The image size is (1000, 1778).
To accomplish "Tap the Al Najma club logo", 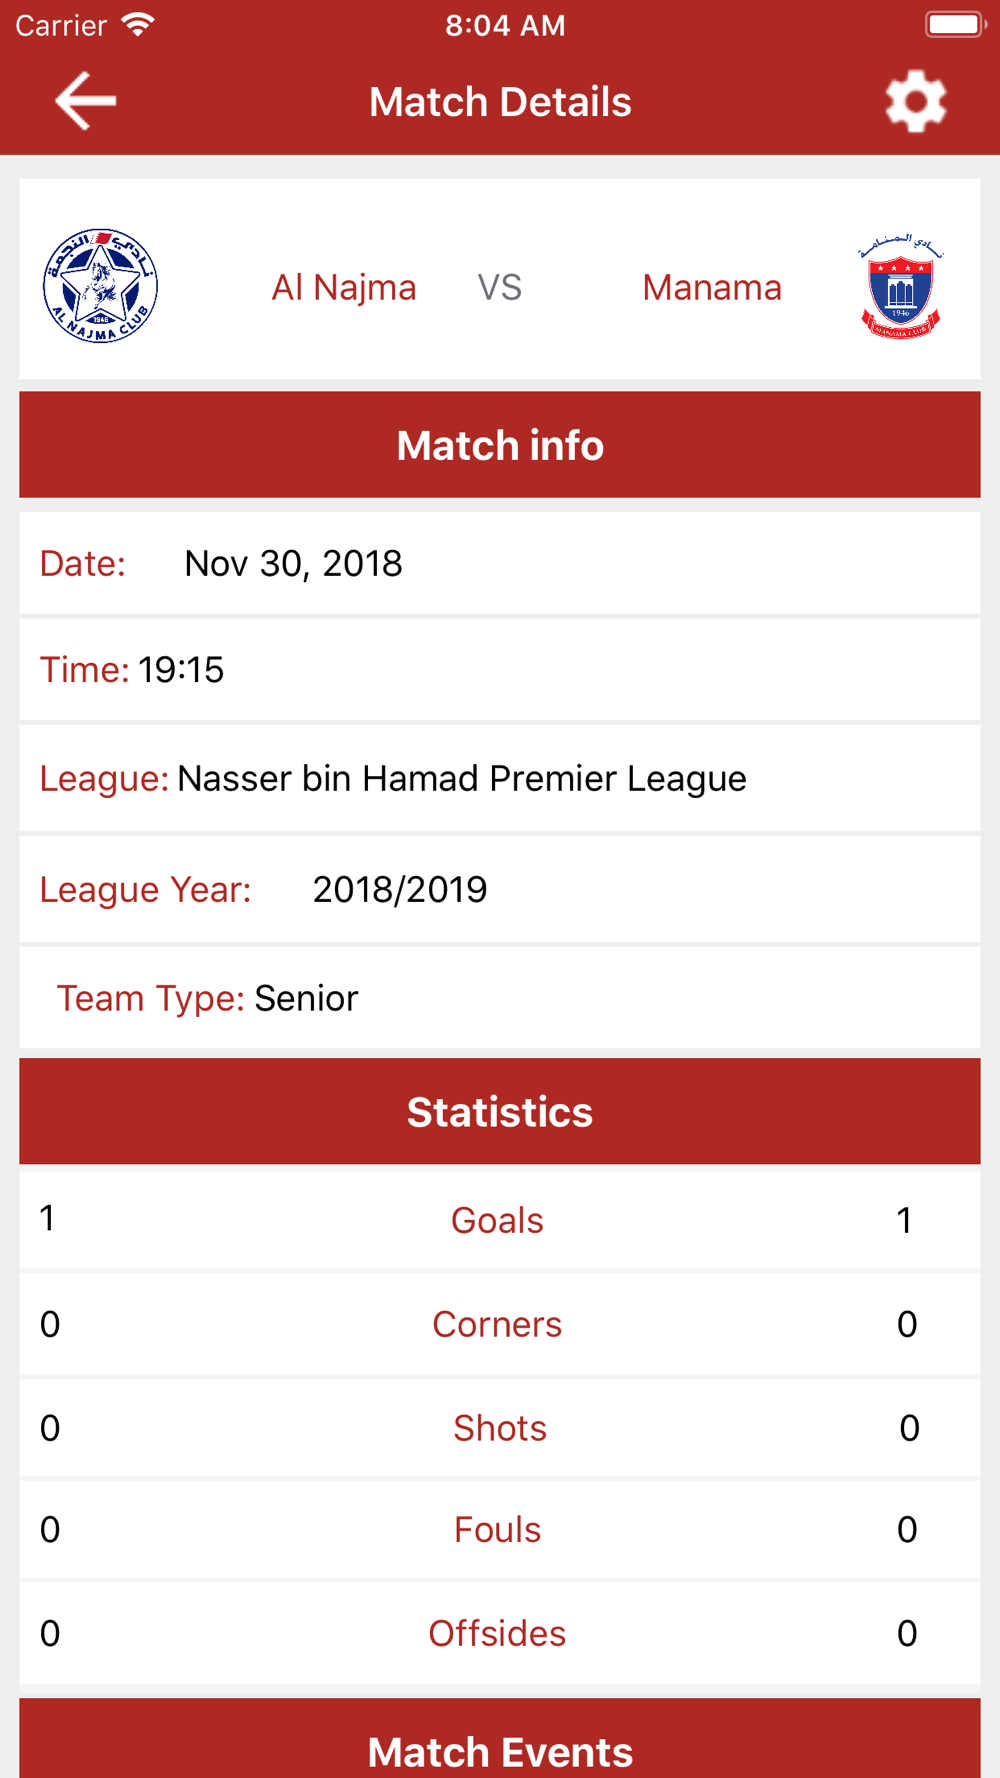I will point(100,286).
